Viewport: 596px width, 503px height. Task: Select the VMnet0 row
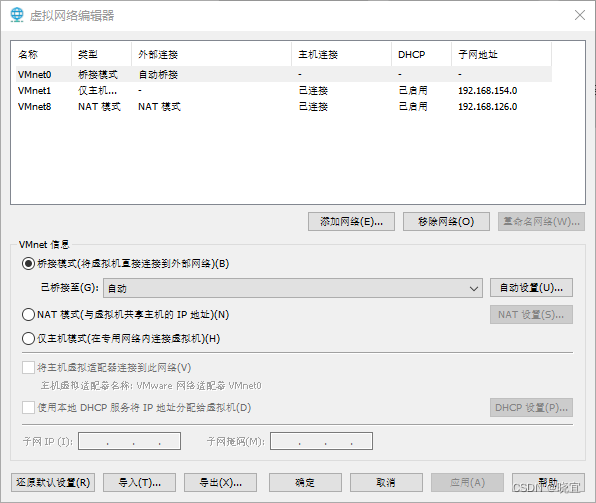pos(284,75)
